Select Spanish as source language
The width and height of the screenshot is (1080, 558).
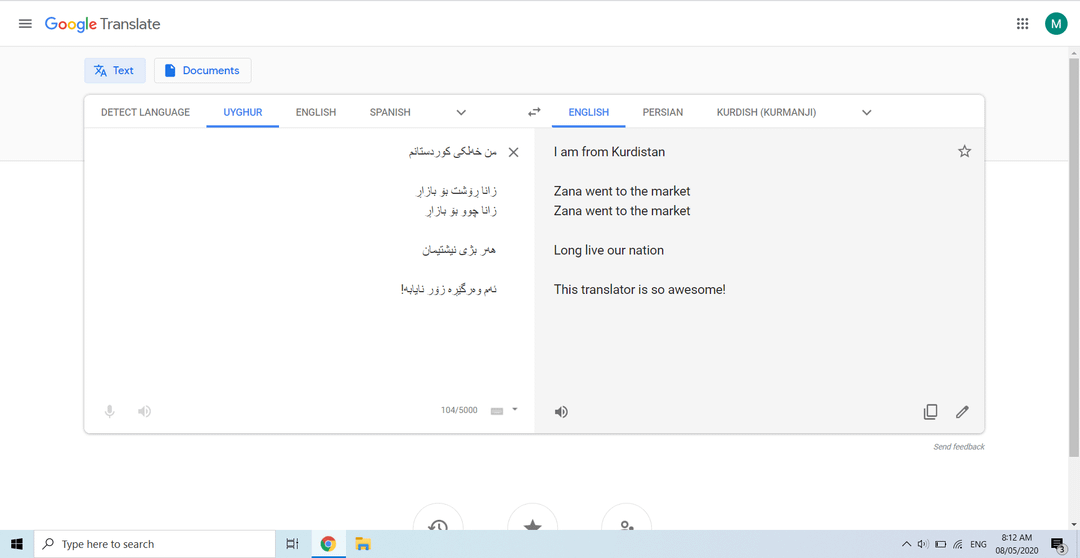(390, 112)
